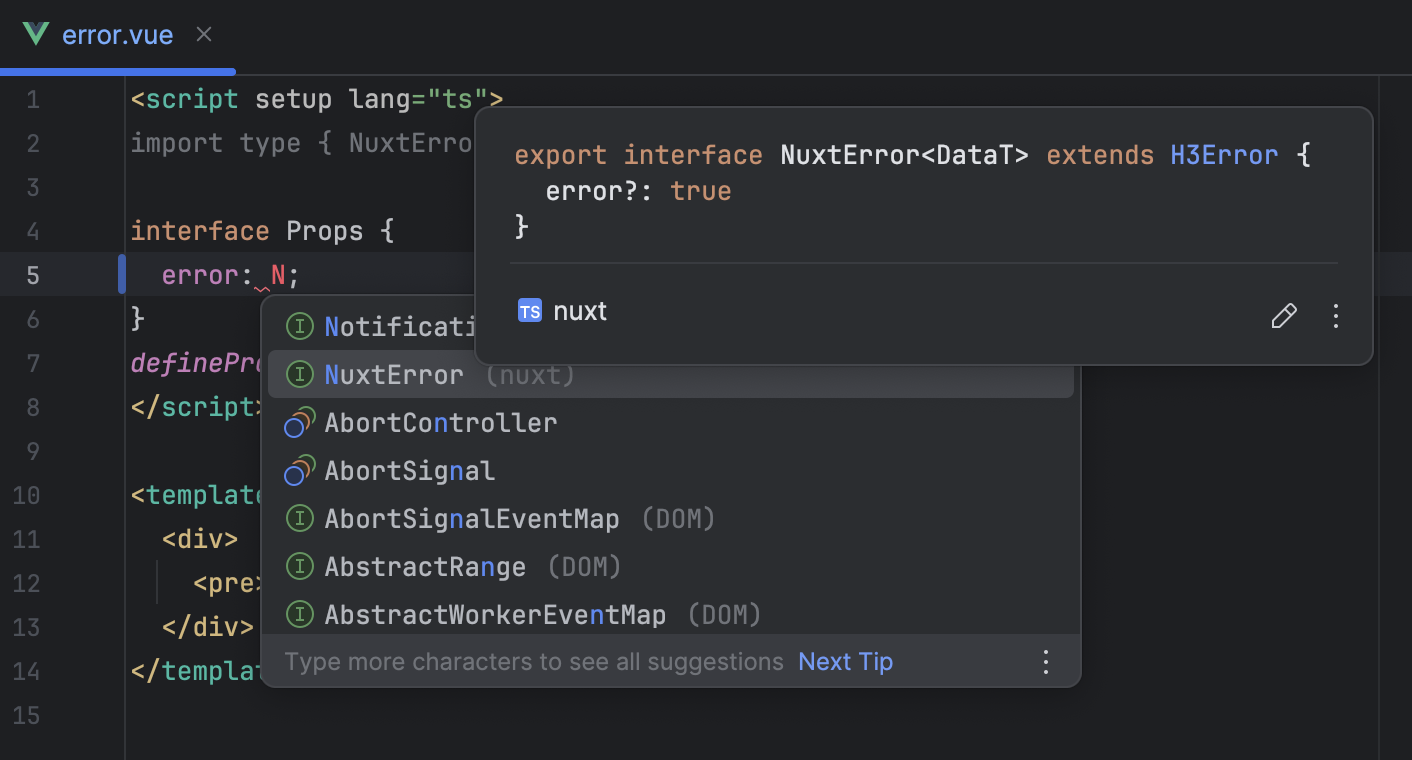Open the kebab menu in the documentation popup
1412x760 pixels.
(x=1336, y=315)
